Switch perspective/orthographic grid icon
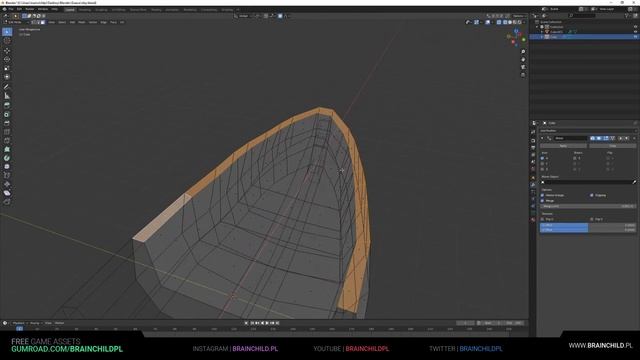 pos(523,75)
